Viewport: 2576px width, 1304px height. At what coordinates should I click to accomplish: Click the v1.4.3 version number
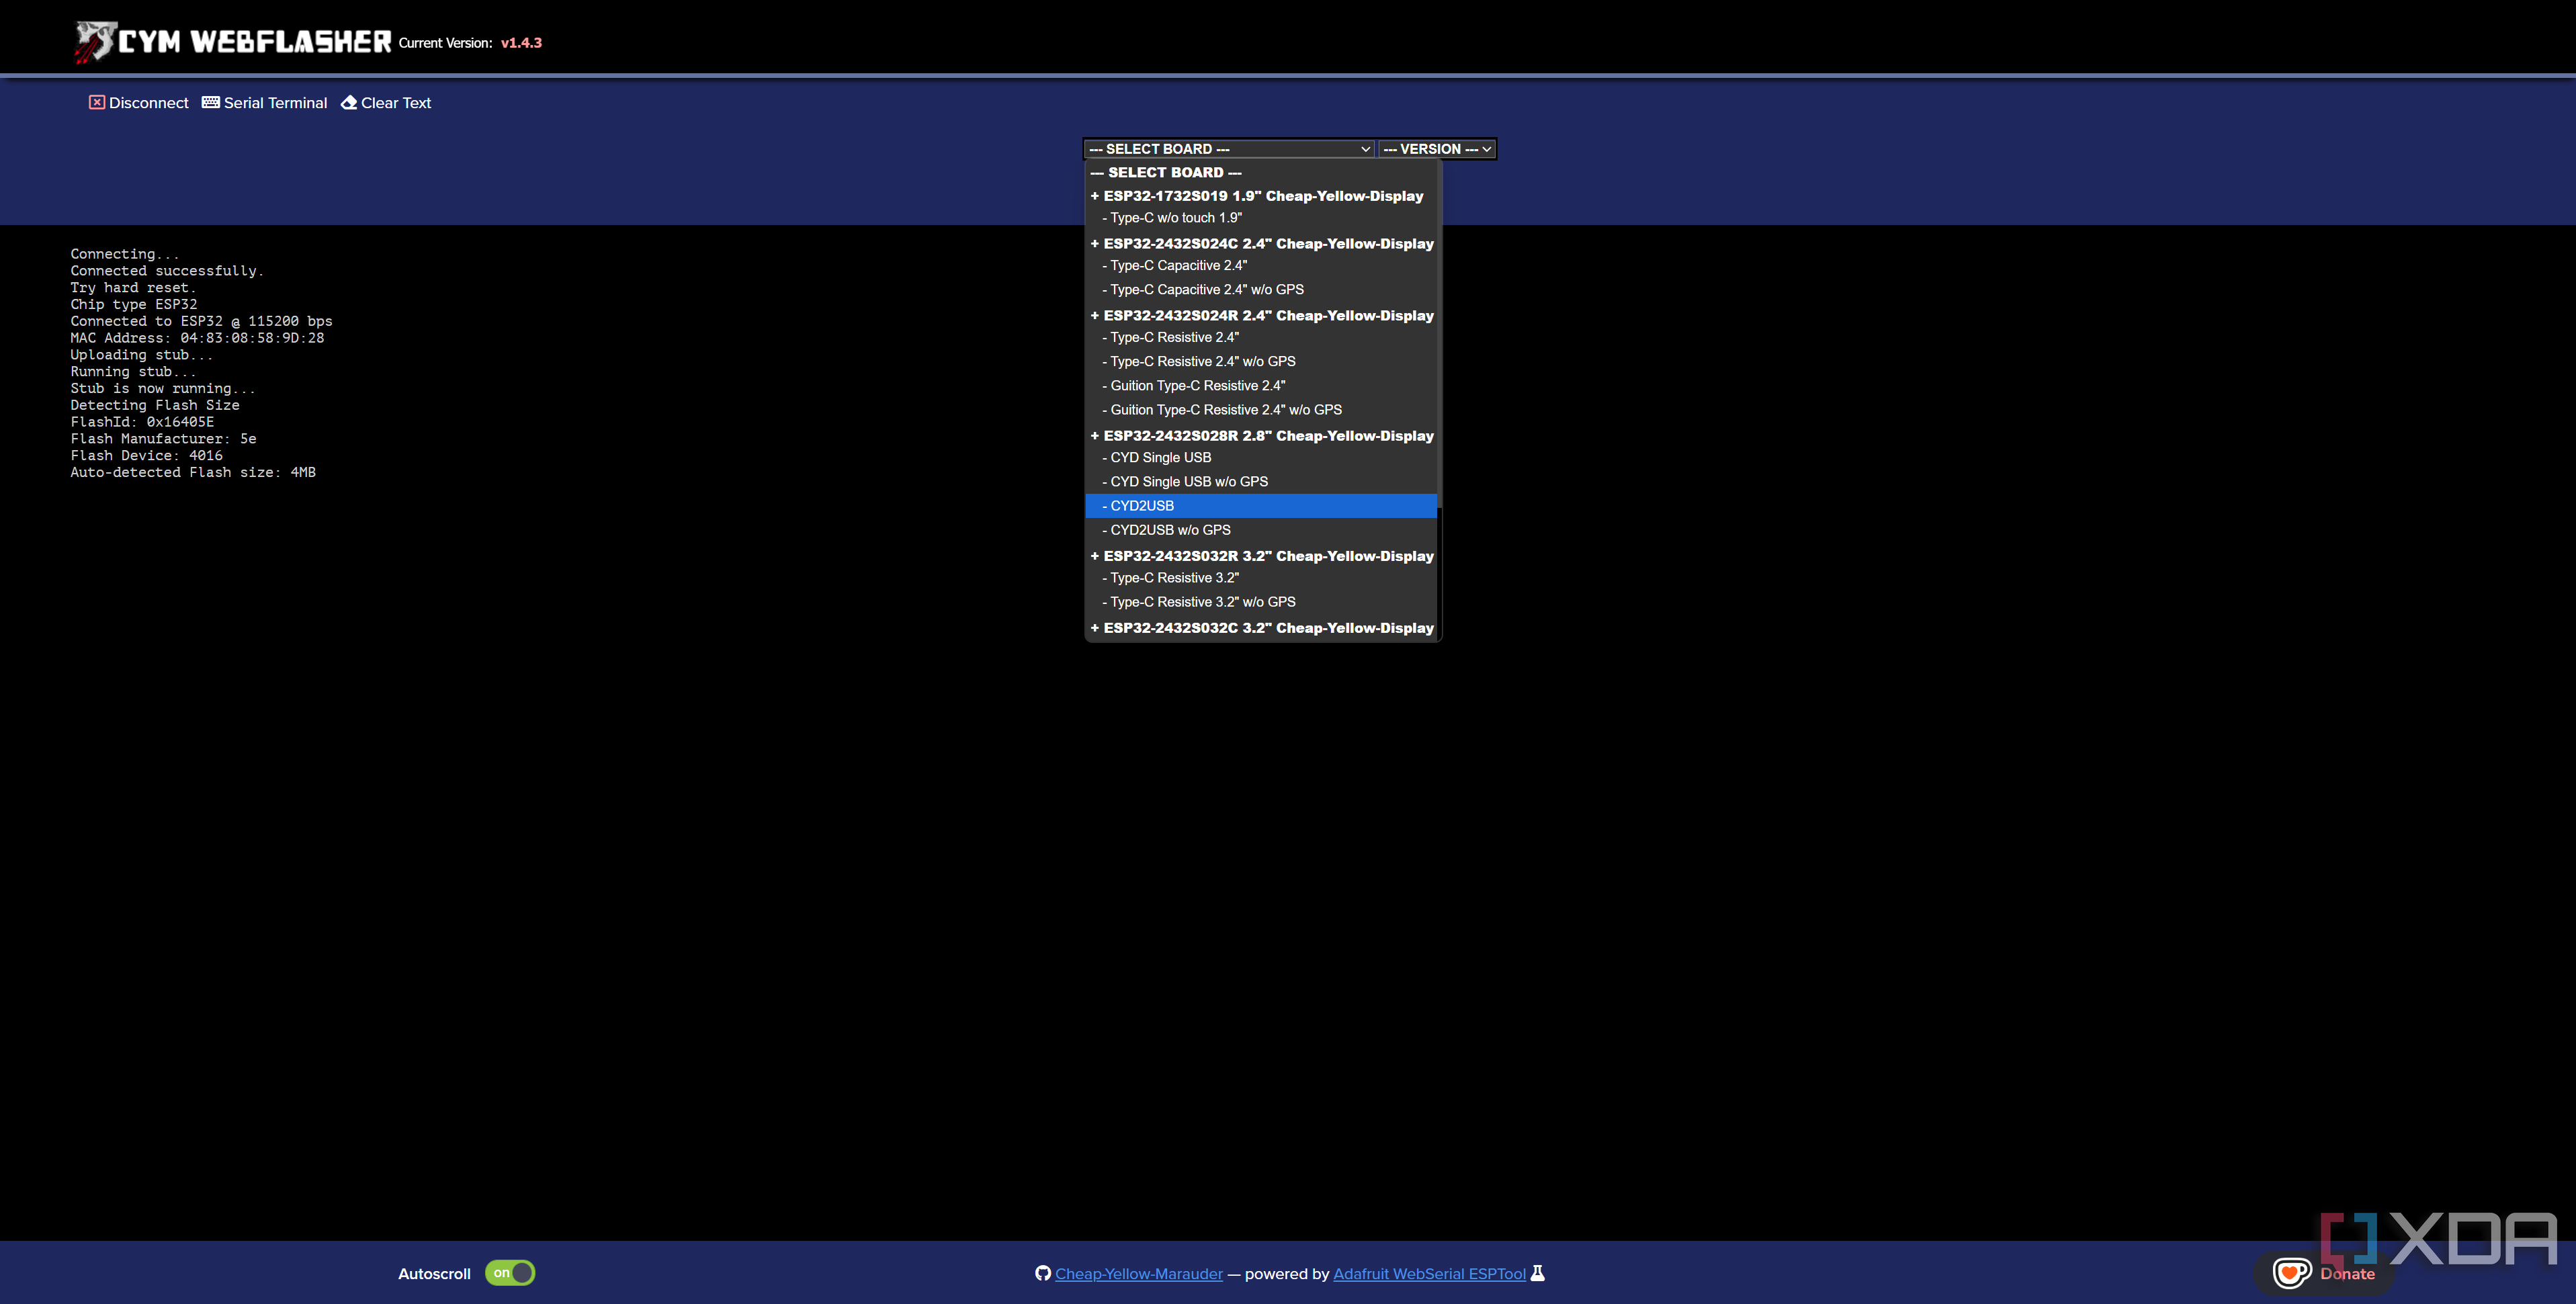[x=521, y=43]
